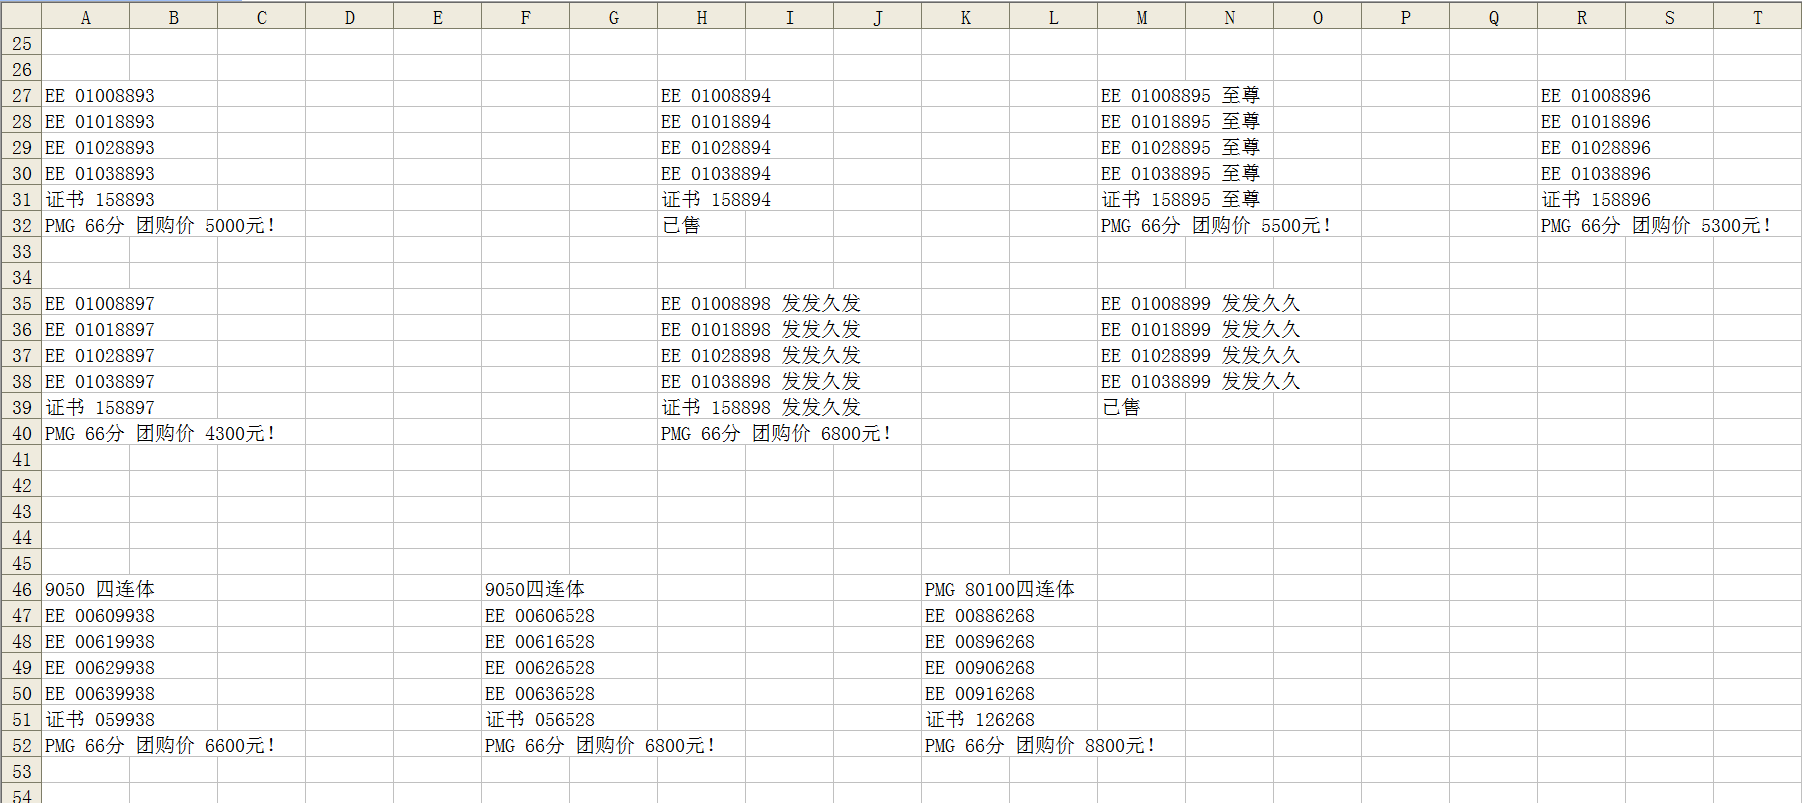Select column A header
Viewport: 1802px width, 803px height.
[86, 17]
